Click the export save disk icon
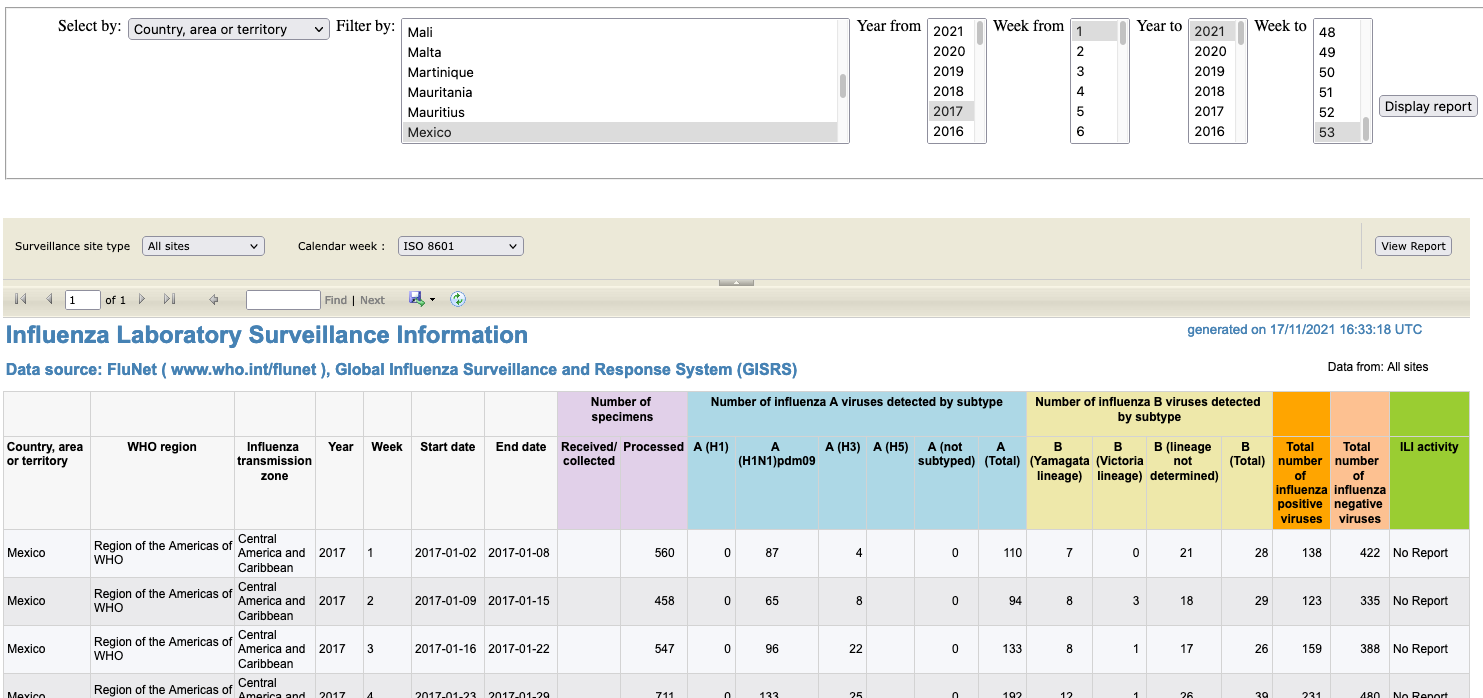Viewport: 1483px width, 698px height. [x=417, y=299]
